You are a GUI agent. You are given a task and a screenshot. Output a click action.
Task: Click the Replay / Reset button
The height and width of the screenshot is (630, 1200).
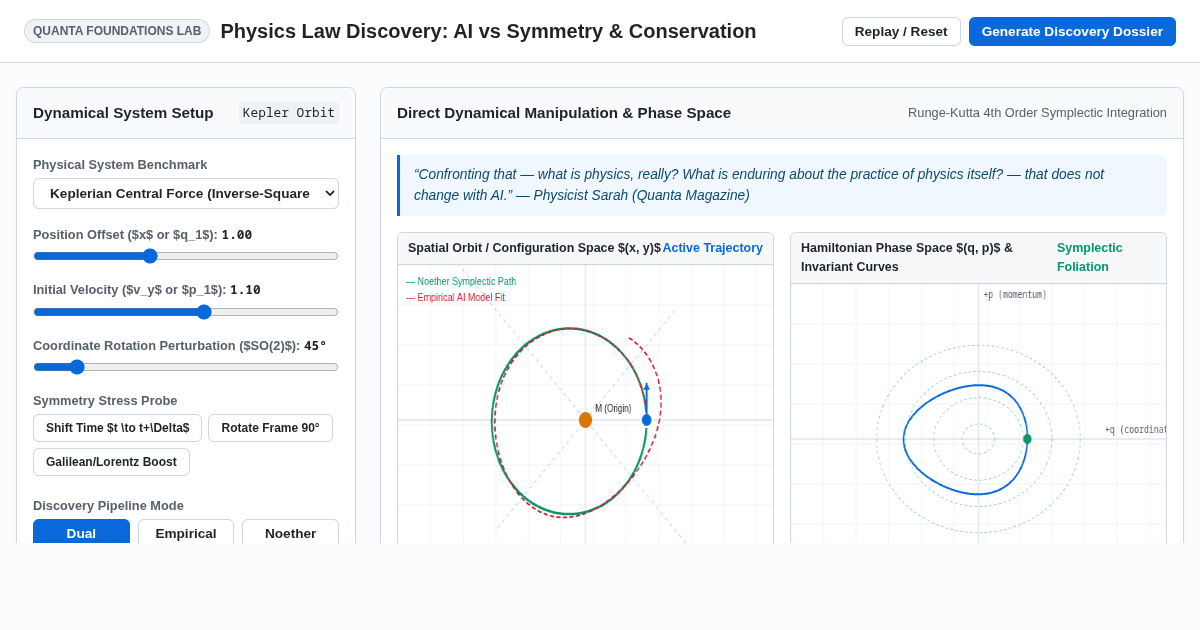tap(901, 31)
